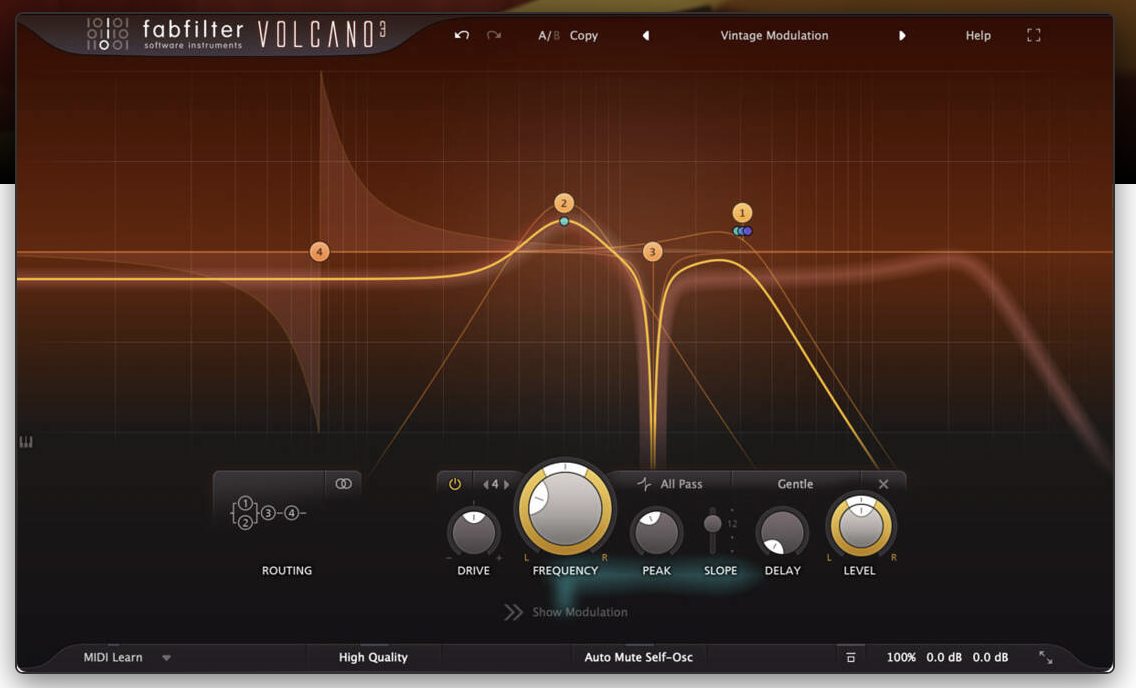Click the SLOPE slider handle
The width and height of the screenshot is (1136, 688).
(712, 524)
